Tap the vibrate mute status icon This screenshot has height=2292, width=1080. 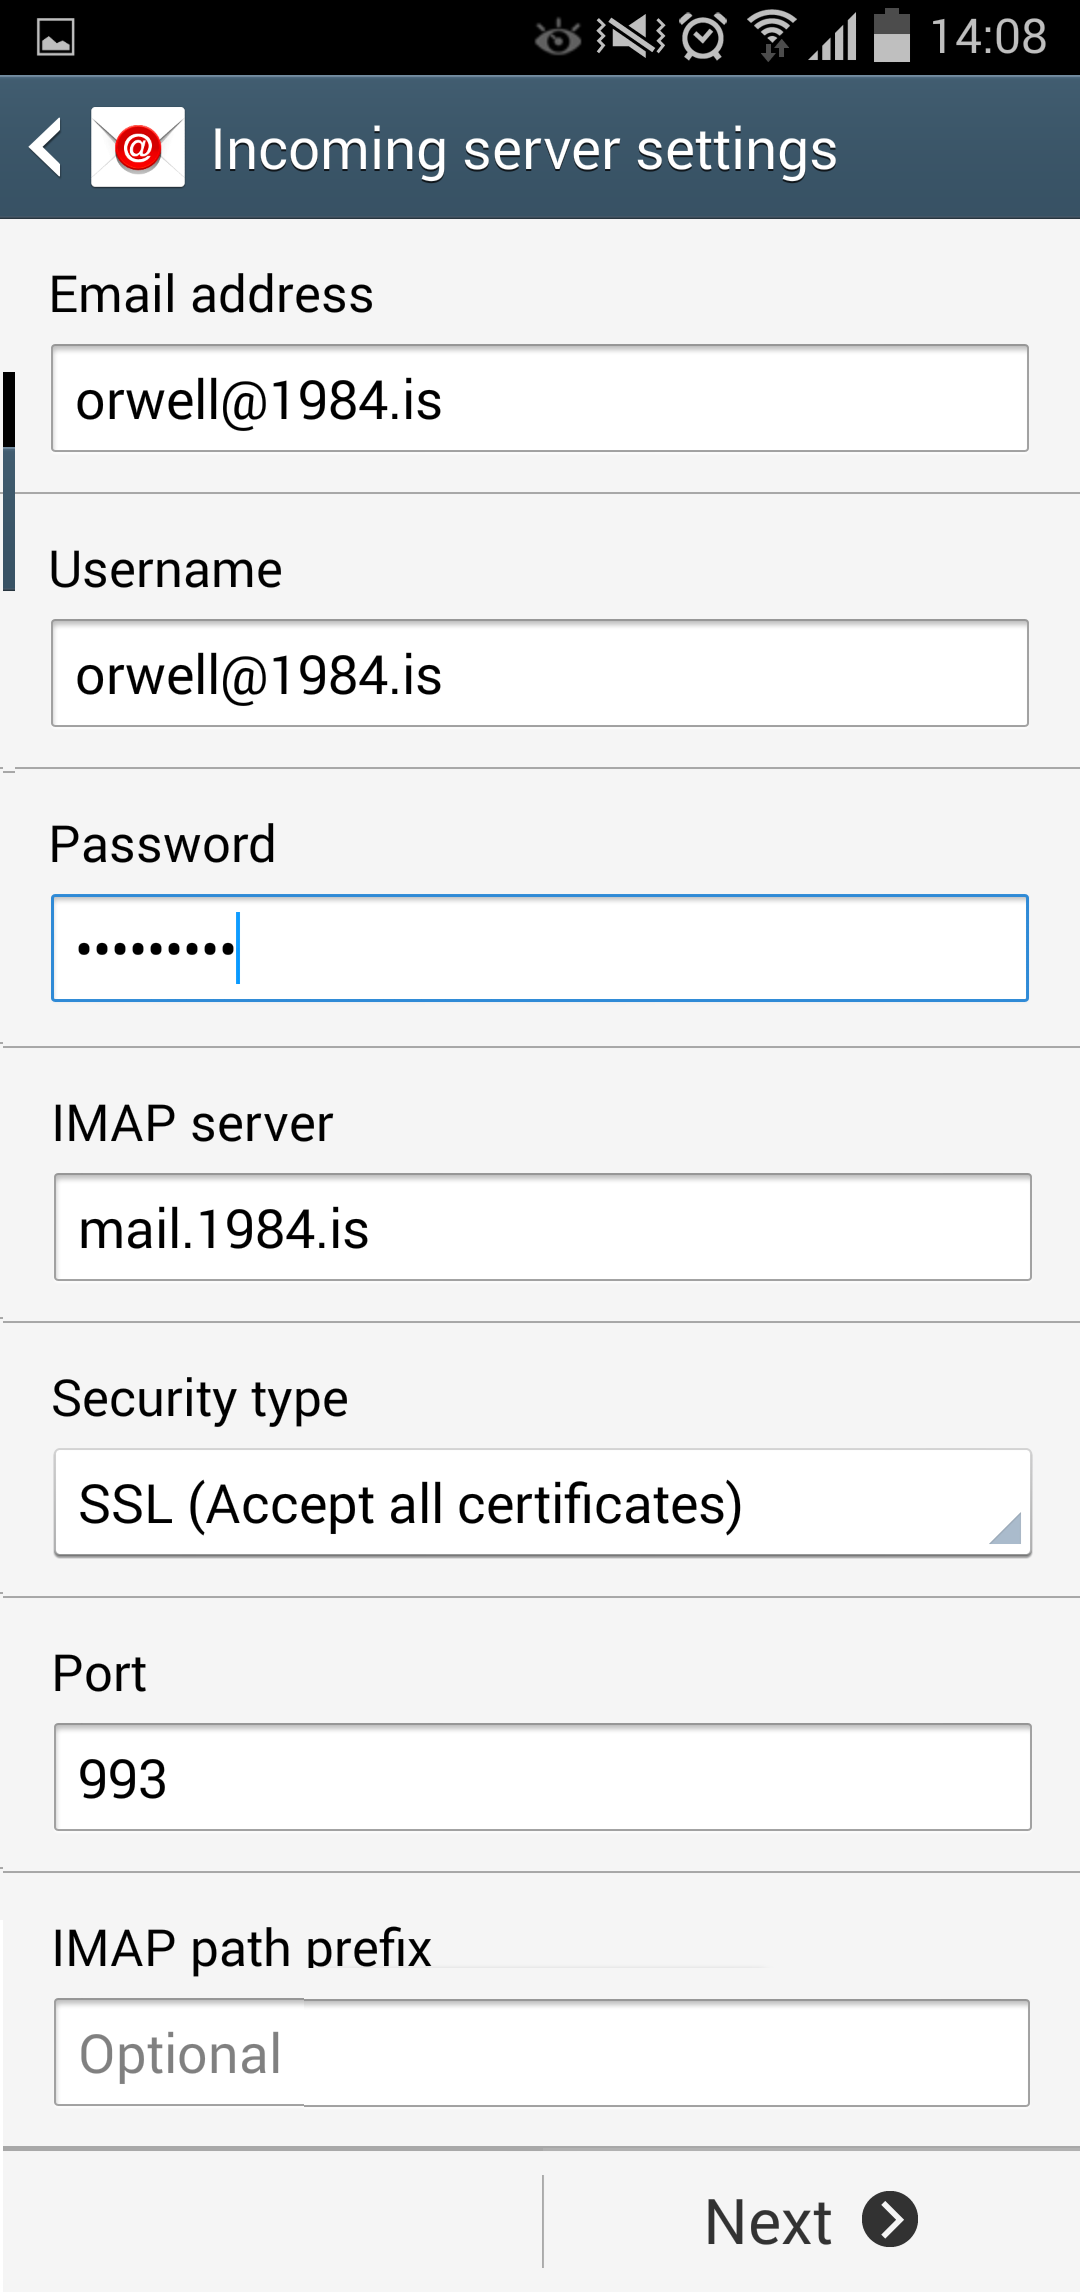point(630,38)
